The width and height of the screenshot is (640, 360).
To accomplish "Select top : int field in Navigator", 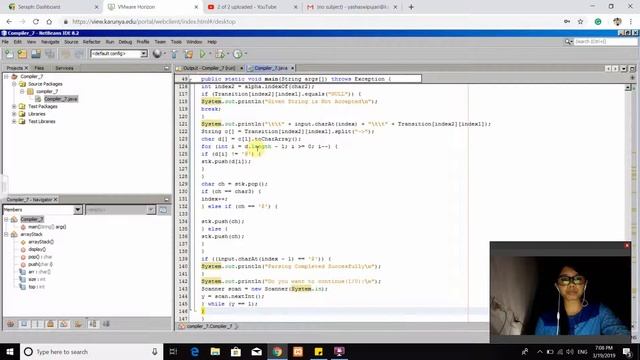I will pos(36,287).
